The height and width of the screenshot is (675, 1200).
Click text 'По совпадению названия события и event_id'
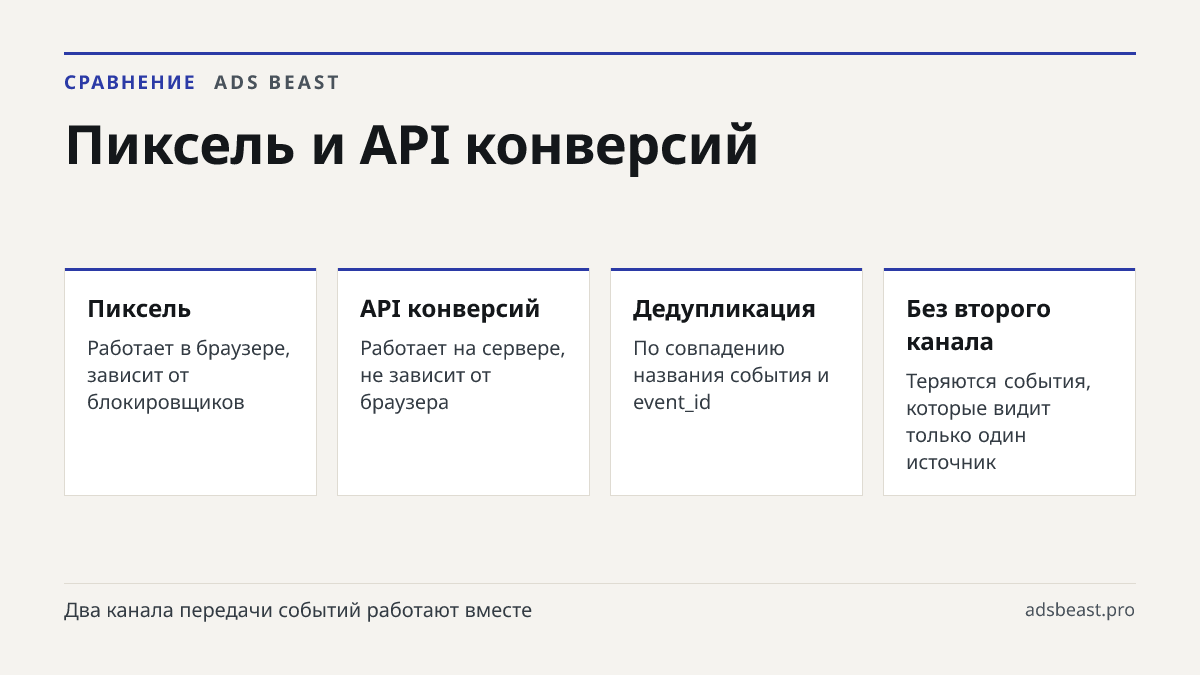731,375
